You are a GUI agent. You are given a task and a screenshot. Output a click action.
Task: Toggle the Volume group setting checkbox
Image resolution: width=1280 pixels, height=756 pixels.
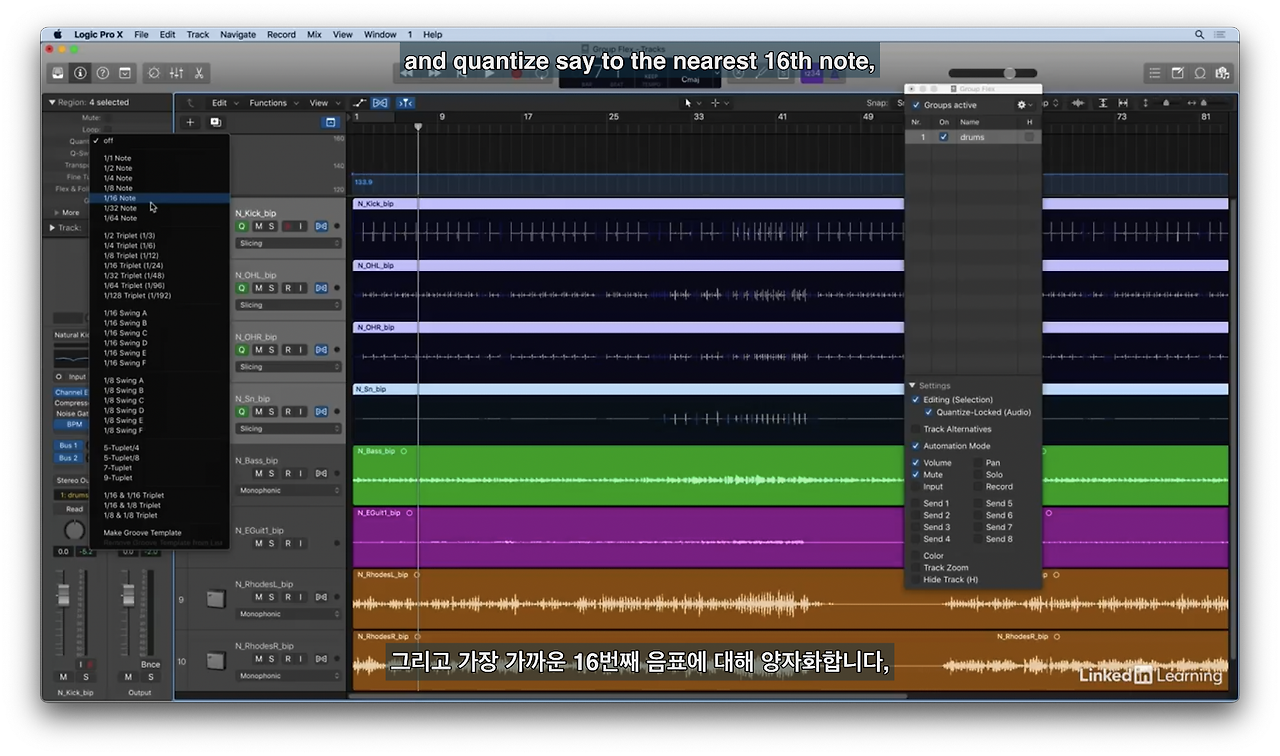(915, 463)
